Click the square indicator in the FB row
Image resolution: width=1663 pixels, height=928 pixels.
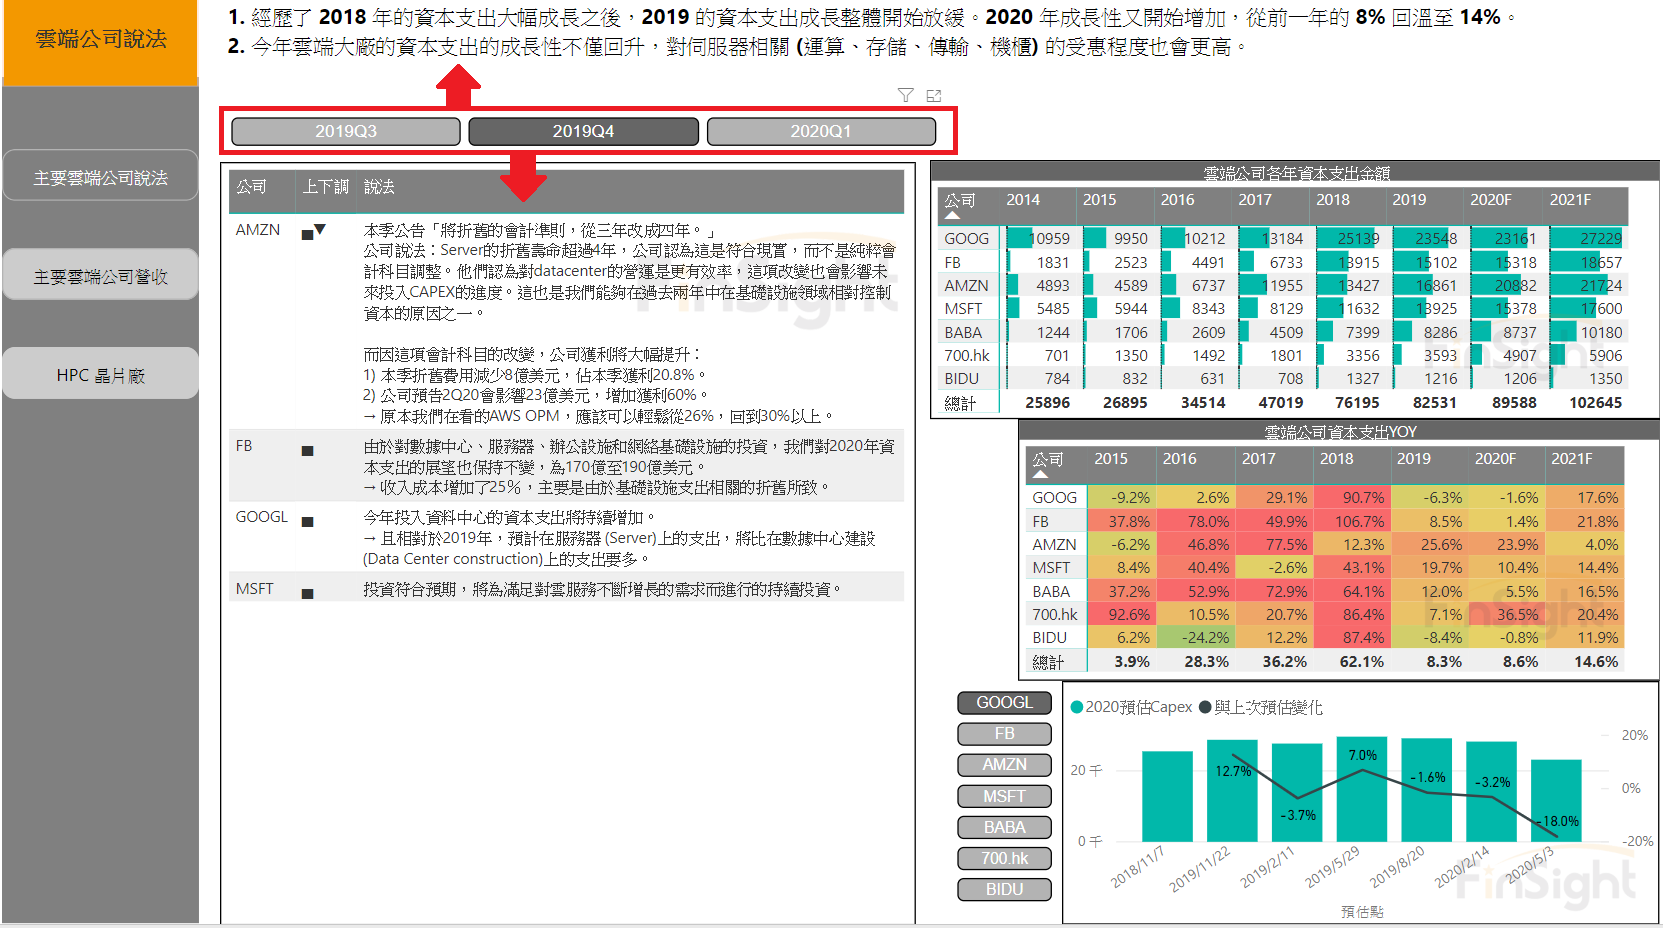pyautogui.click(x=308, y=451)
